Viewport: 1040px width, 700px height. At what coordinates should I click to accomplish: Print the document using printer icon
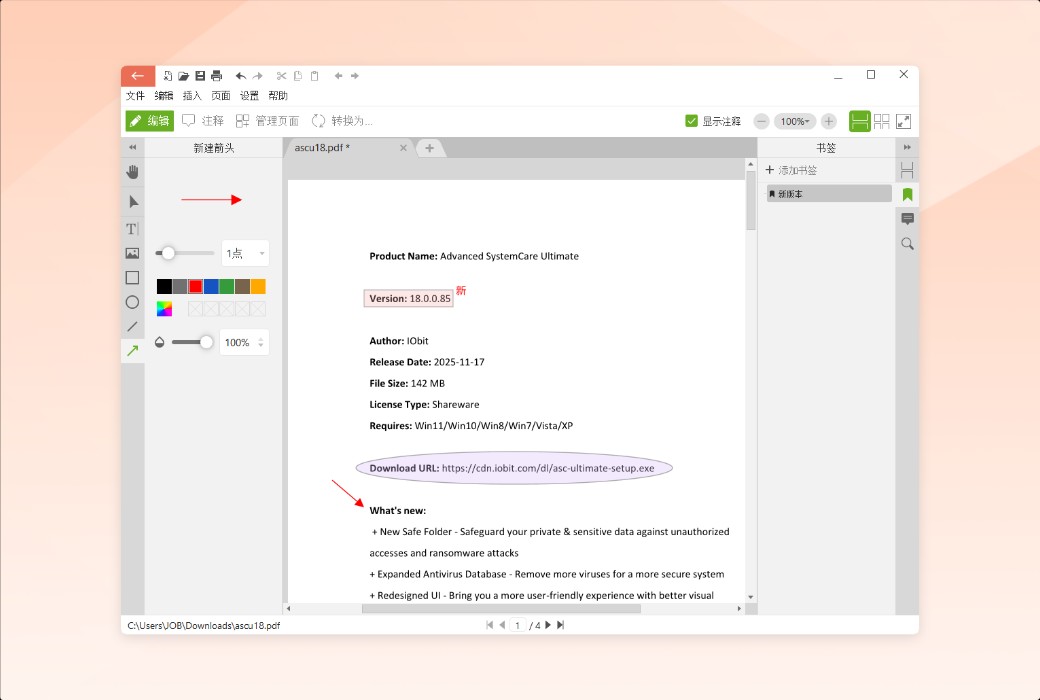coord(216,75)
